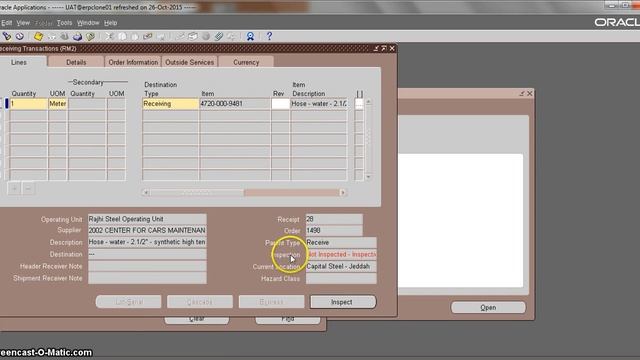Viewport: 640px width, 360px height.
Task: Click the Find flashlight toolbar icon
Action: [x=7, y=36]
